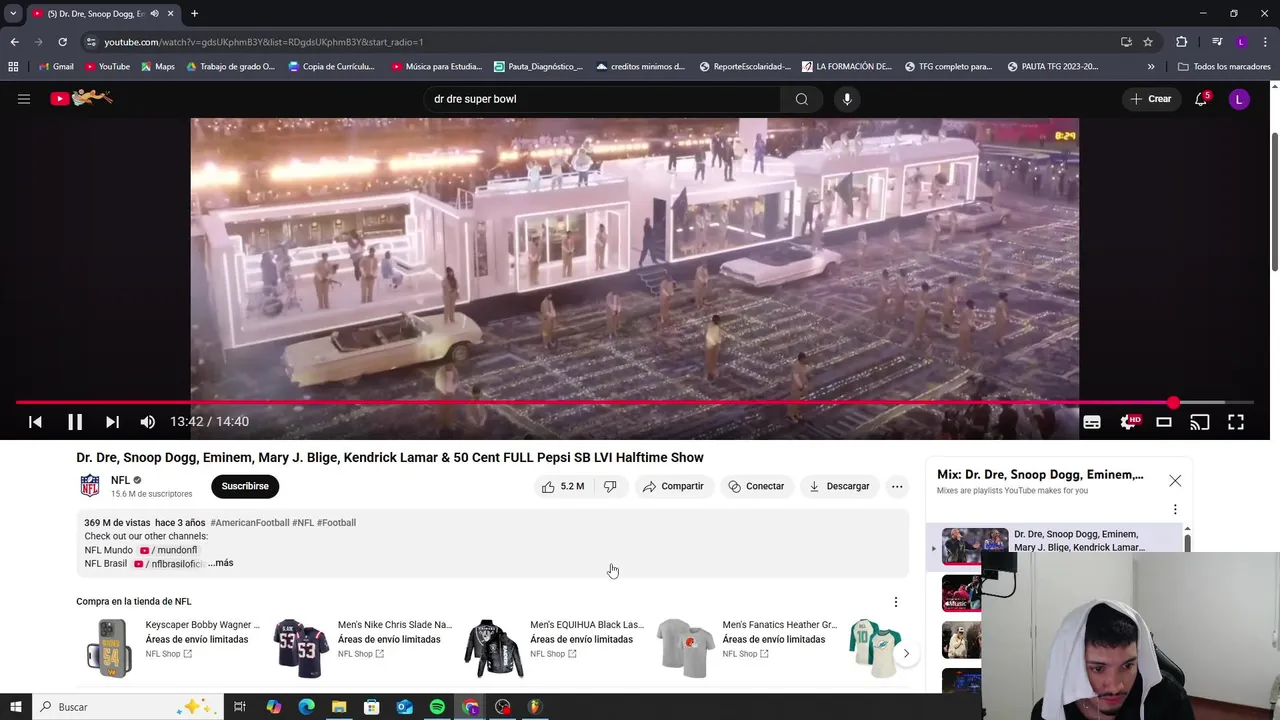This screenshot has height=720, width=1280.
Task: Open the NFL channel avatar
Action: 90,486
